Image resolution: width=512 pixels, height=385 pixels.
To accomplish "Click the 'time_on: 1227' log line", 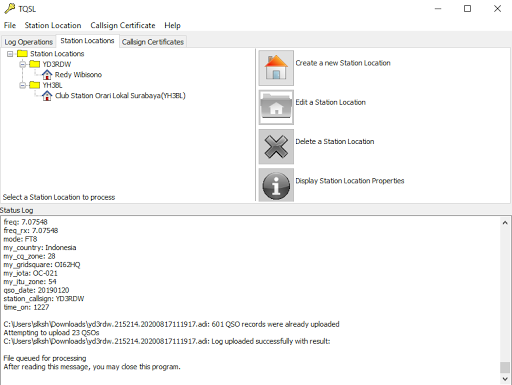I will (26, 307).
